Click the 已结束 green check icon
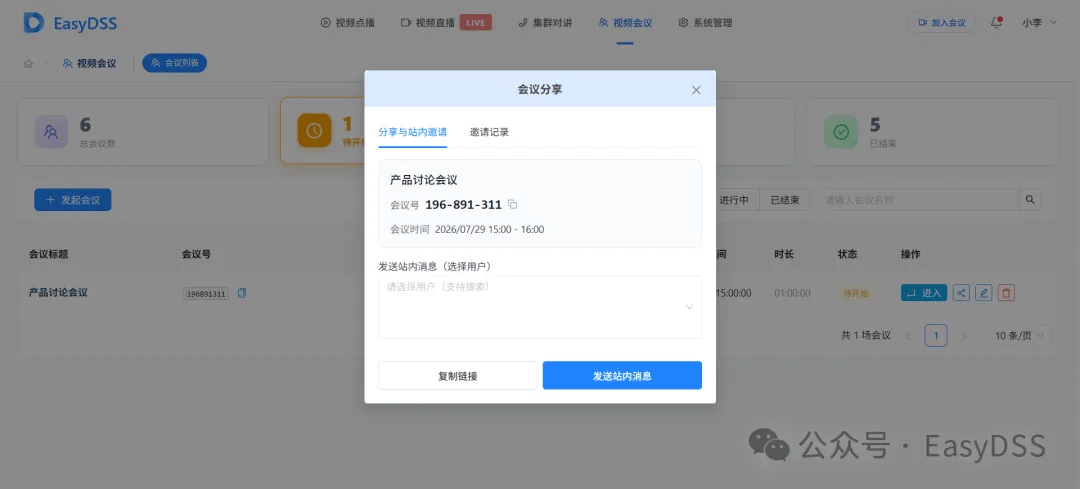The height and width of the screenshot is (489, 1080). 841,132
